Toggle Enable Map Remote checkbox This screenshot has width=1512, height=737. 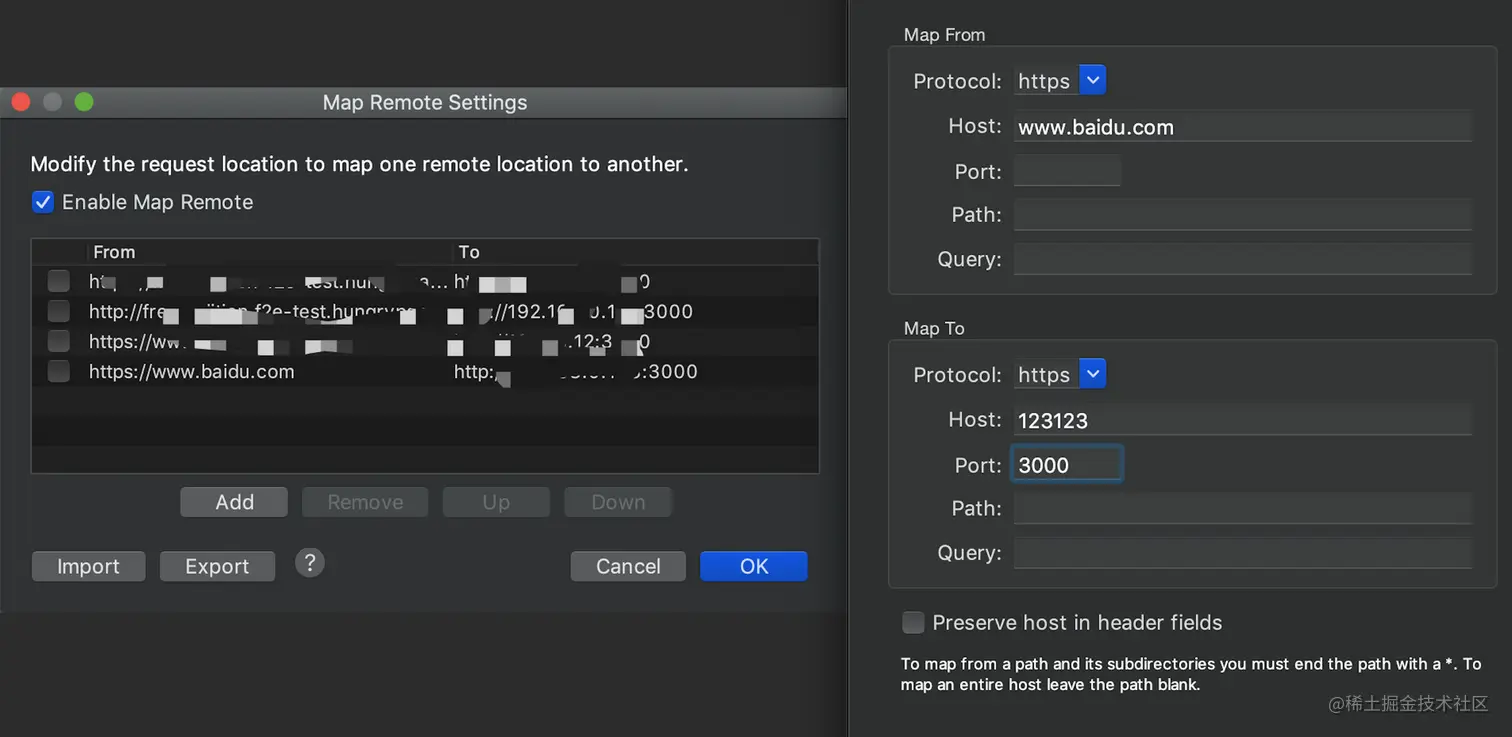pos(43,202)
